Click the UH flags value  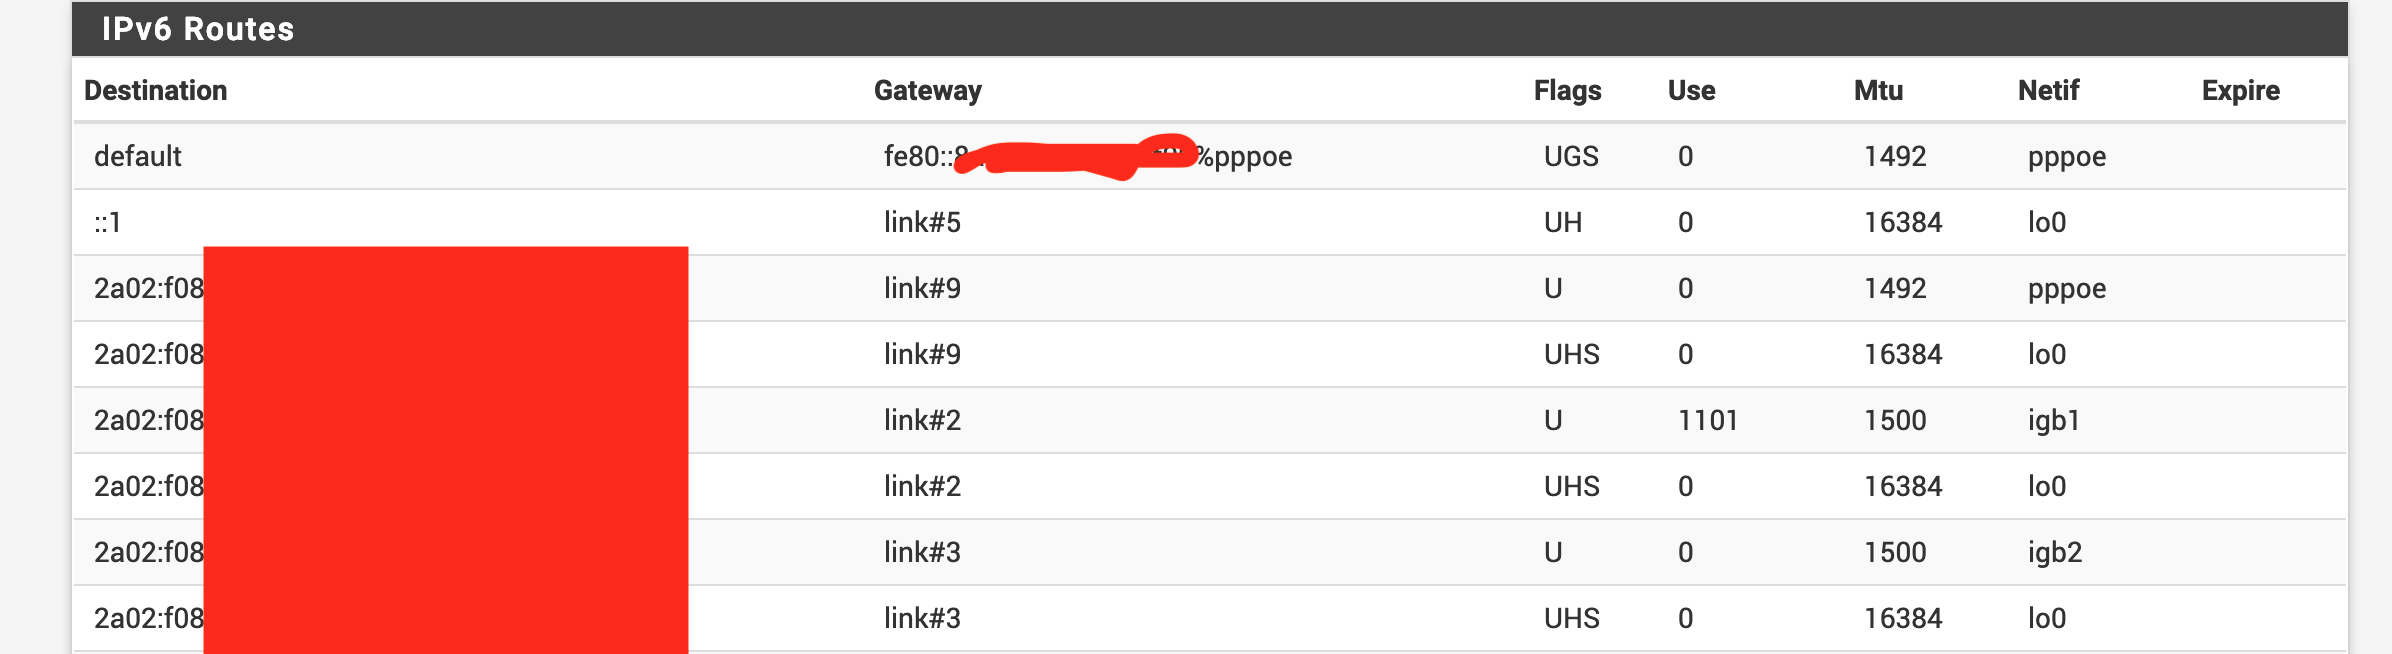(1563, 223)
